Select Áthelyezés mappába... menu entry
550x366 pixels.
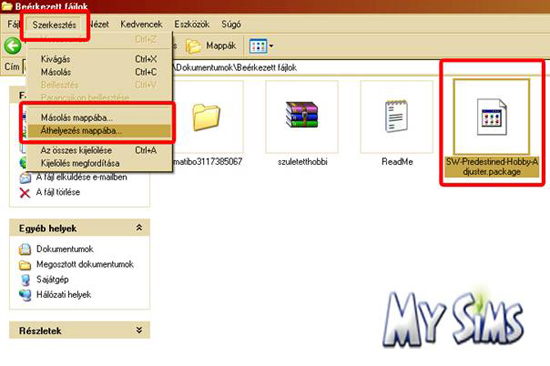[x=99, y=131]
